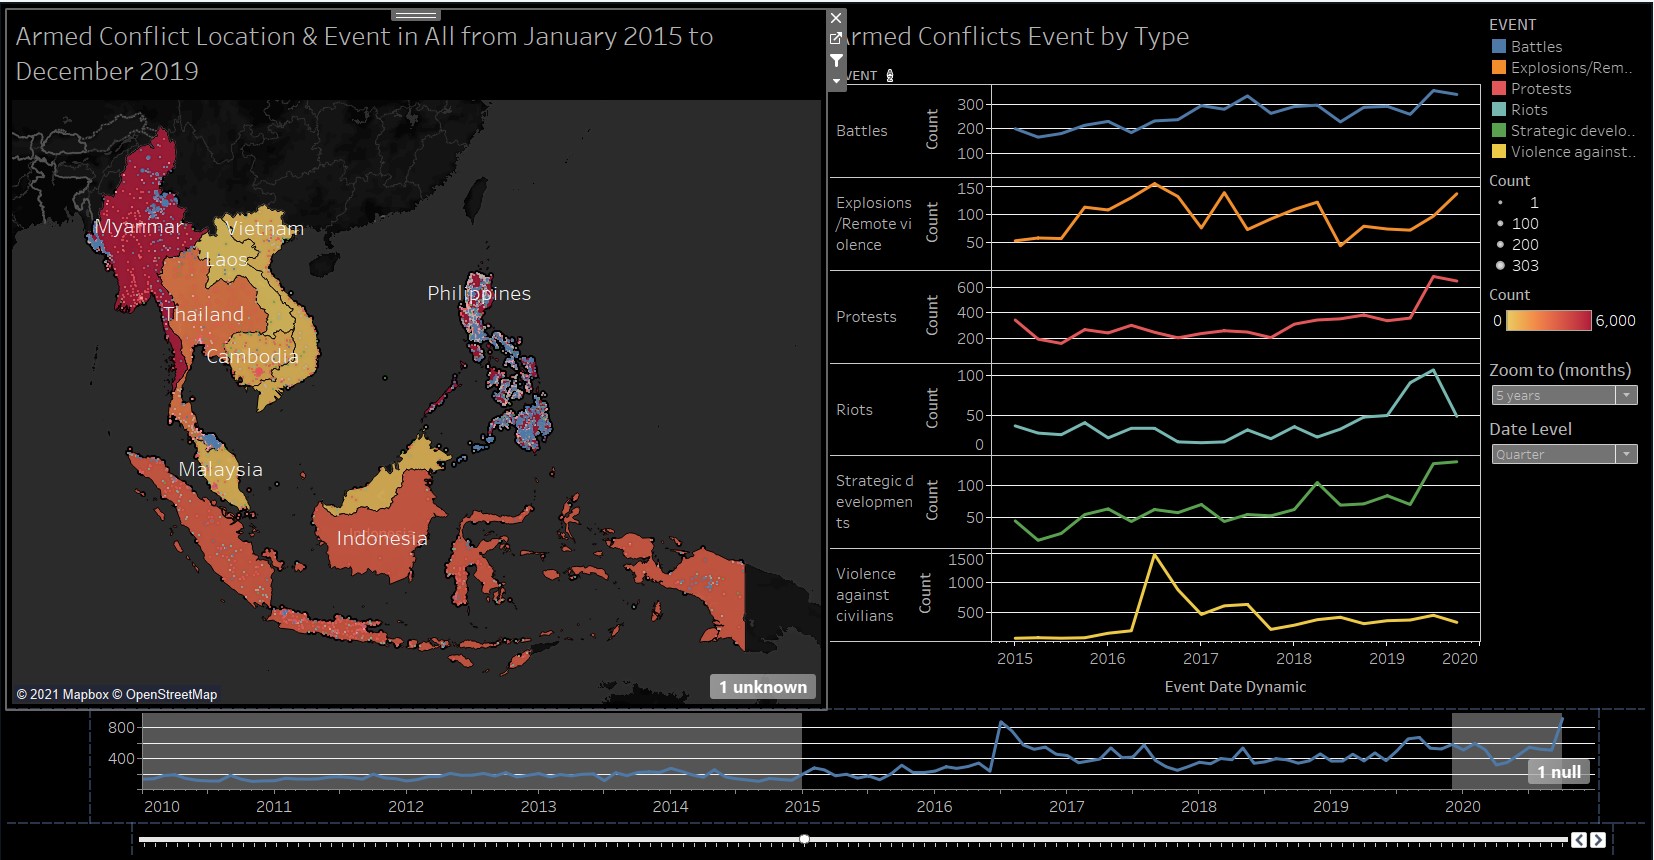This screenshot has height=860, width=1654.
Task: Click the funnel filter icon on map panel
Action: coord(836,60)
